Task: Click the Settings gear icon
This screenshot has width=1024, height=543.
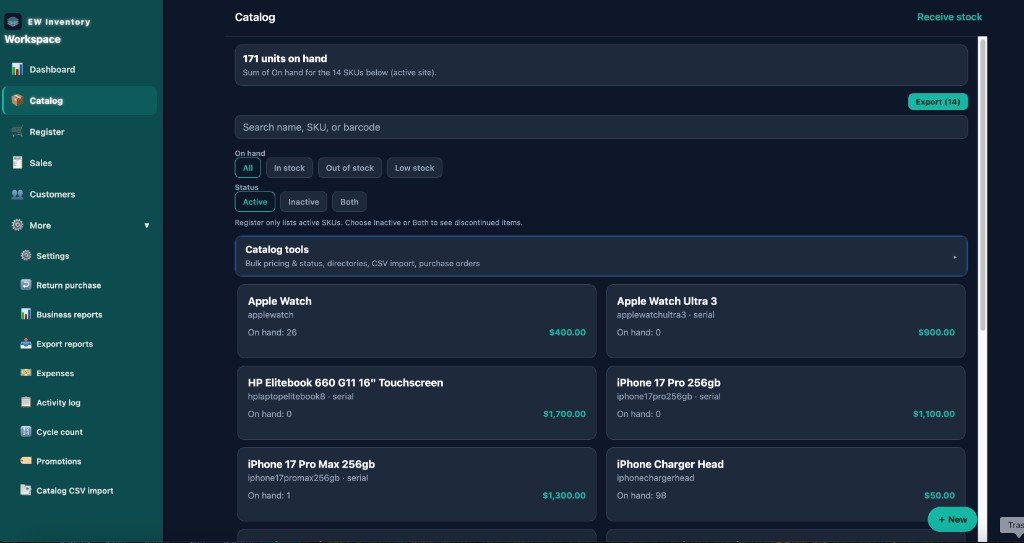Action: [25, 255]
